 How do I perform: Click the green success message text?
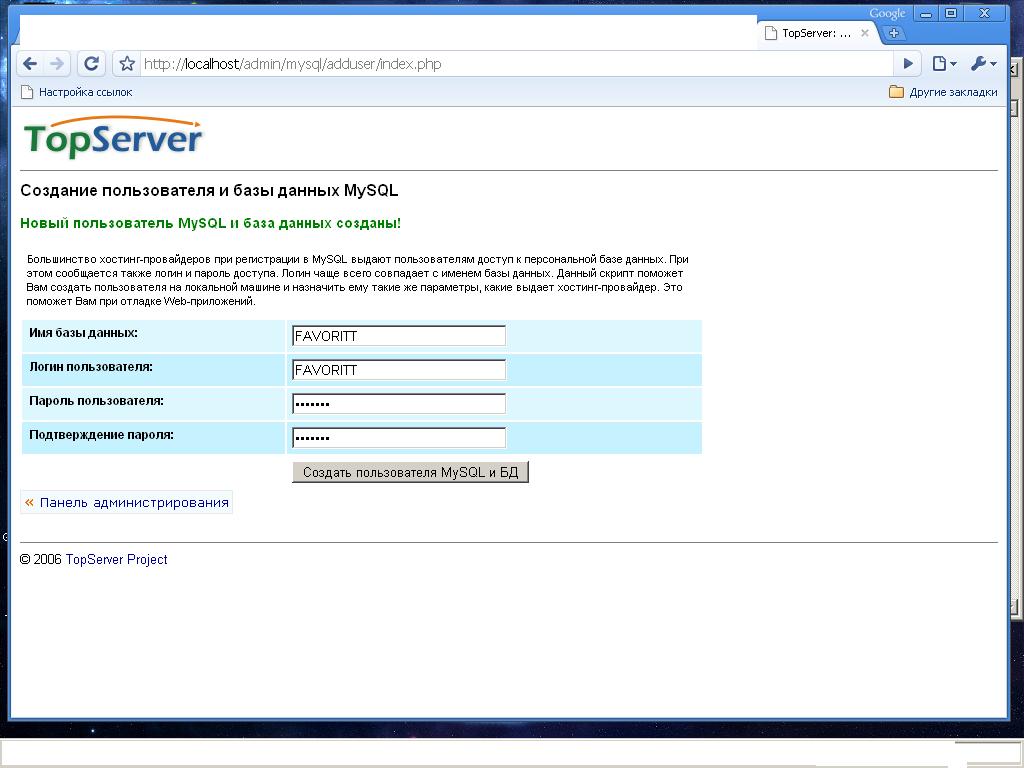pos(210,223)
